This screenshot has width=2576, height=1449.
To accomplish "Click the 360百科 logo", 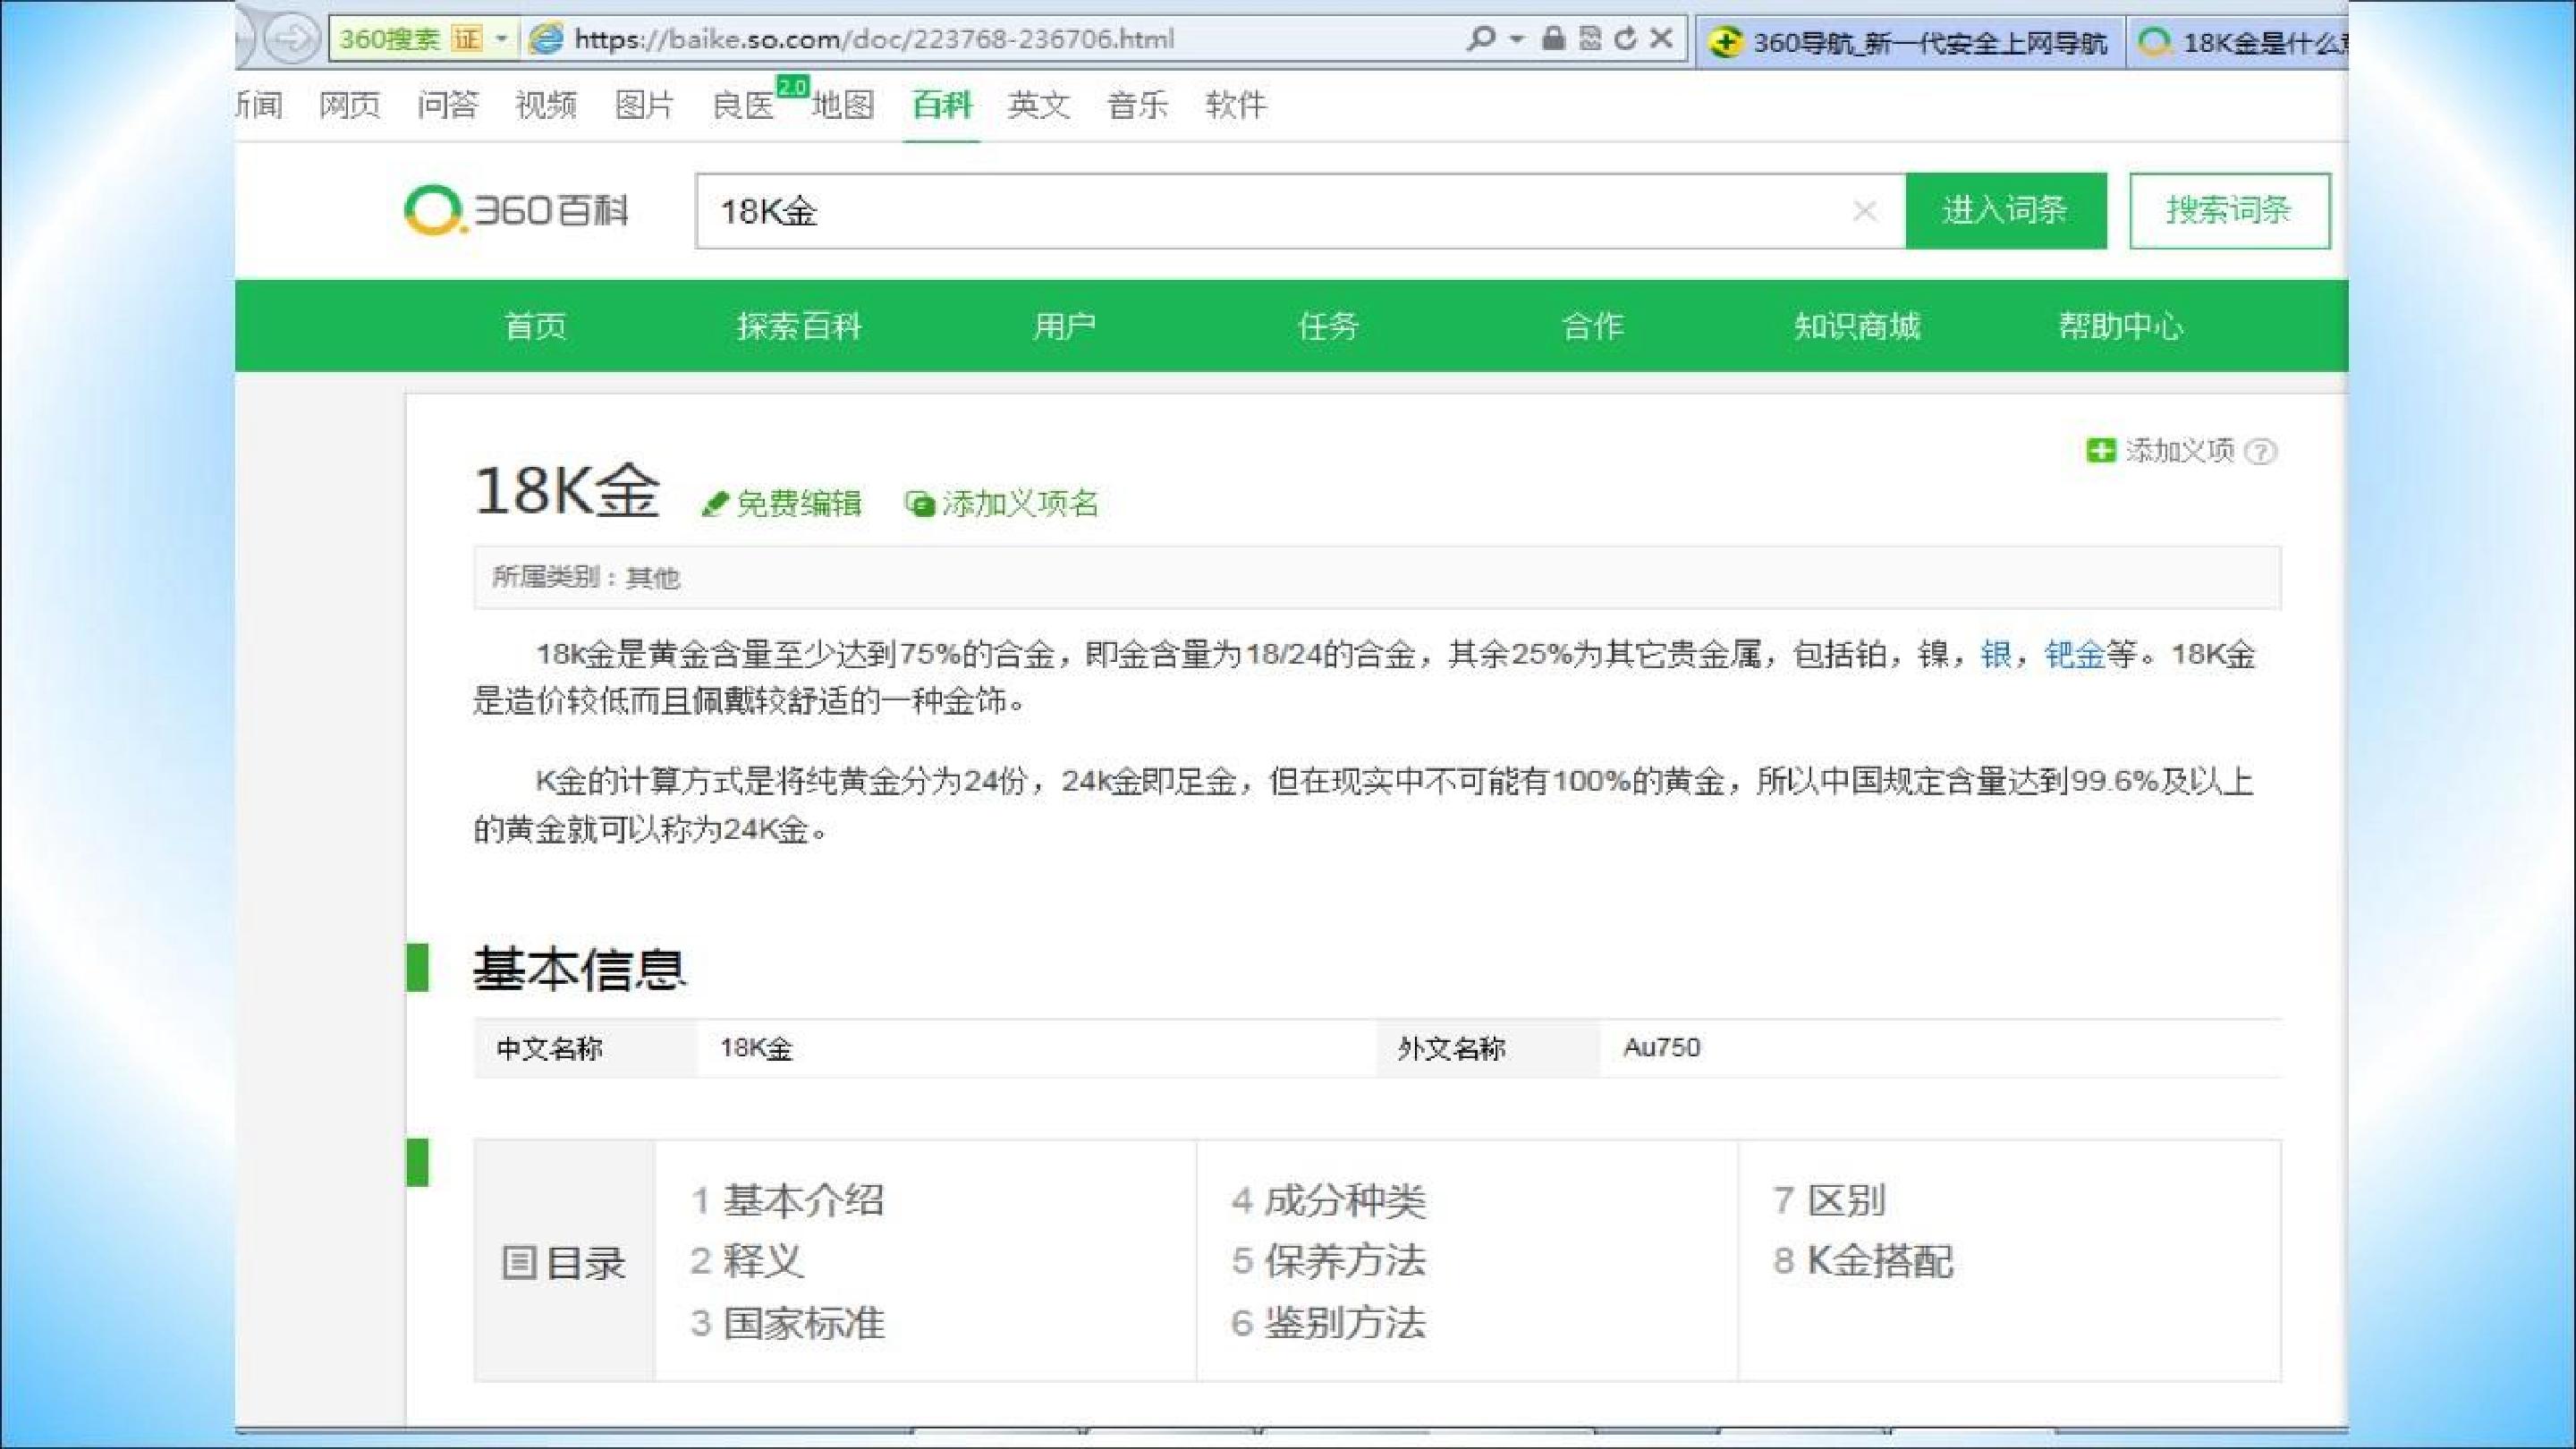I will click(516, 211).
